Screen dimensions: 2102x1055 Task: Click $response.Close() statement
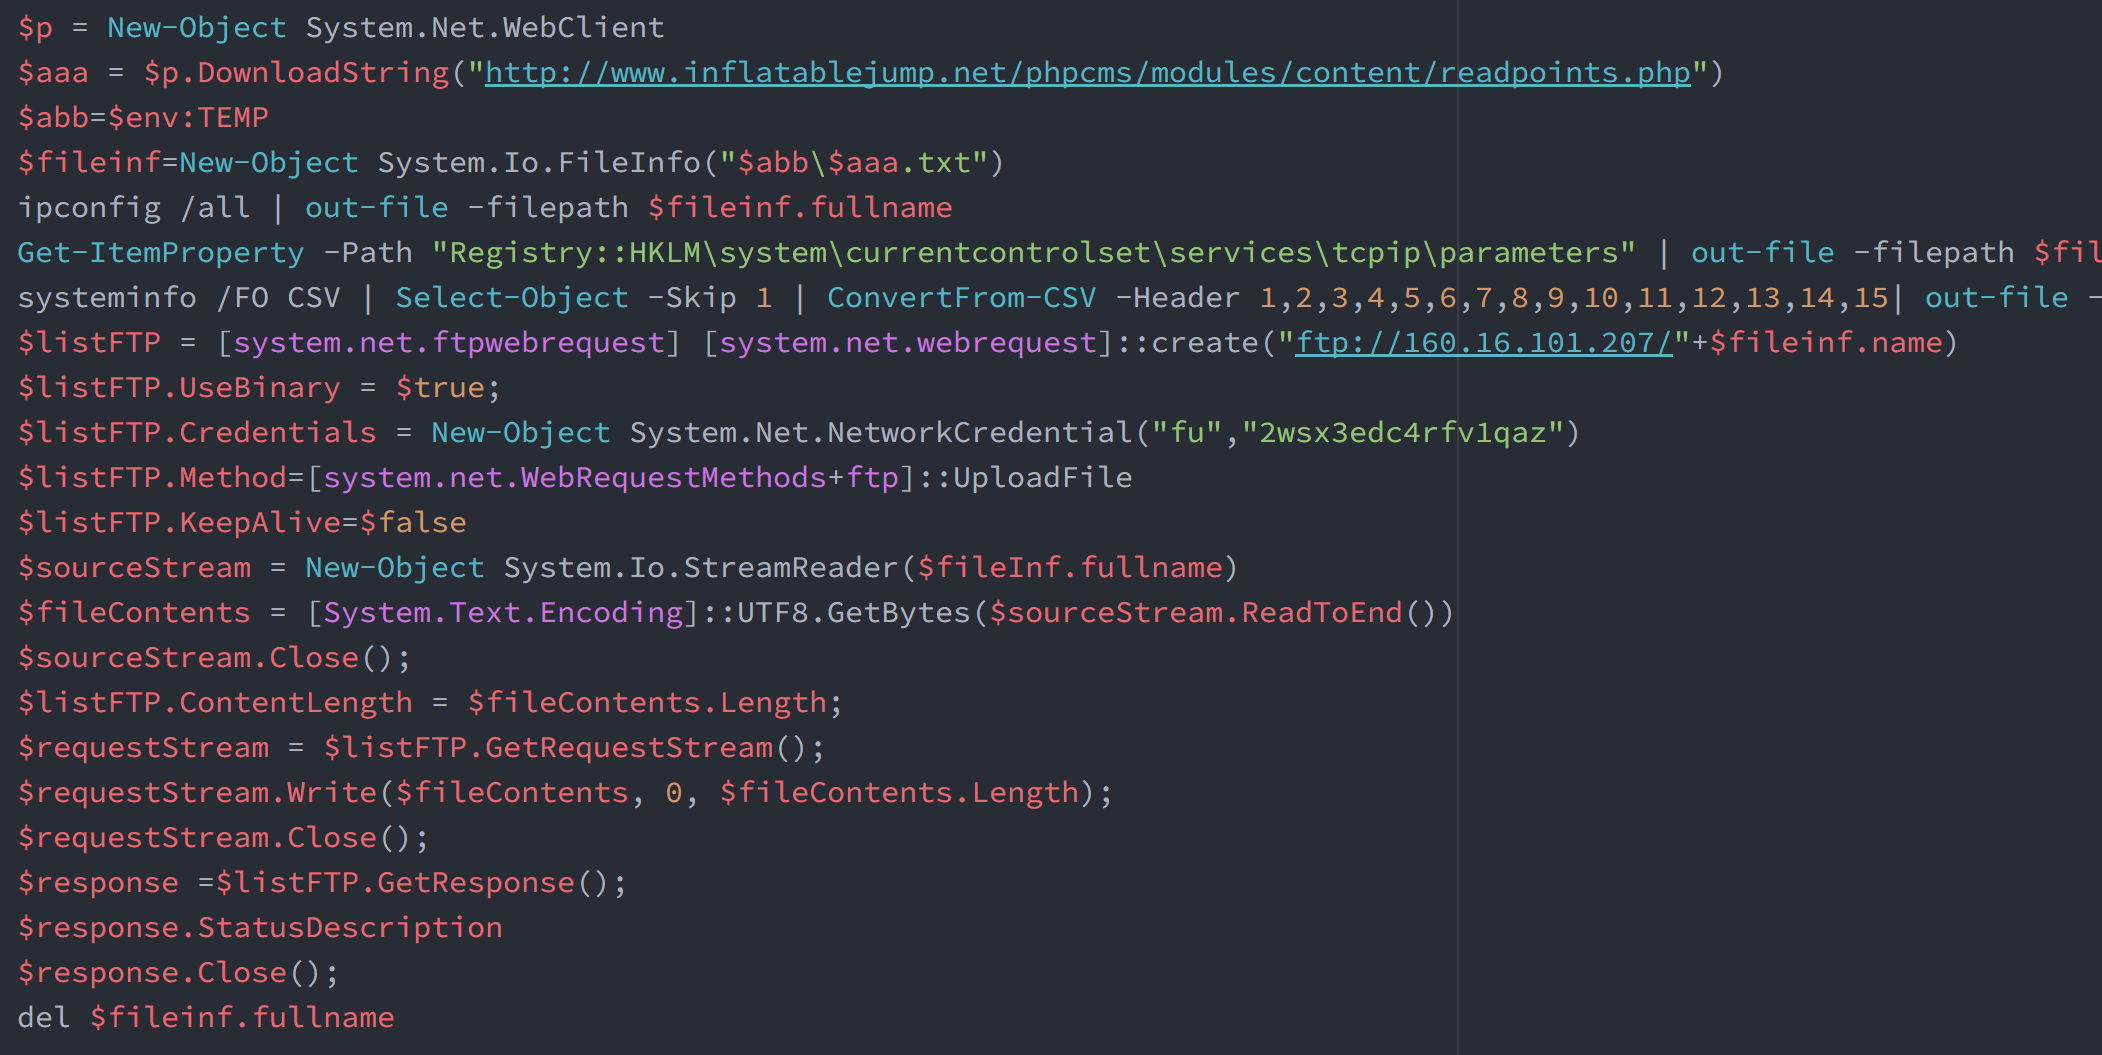point(179,973)
